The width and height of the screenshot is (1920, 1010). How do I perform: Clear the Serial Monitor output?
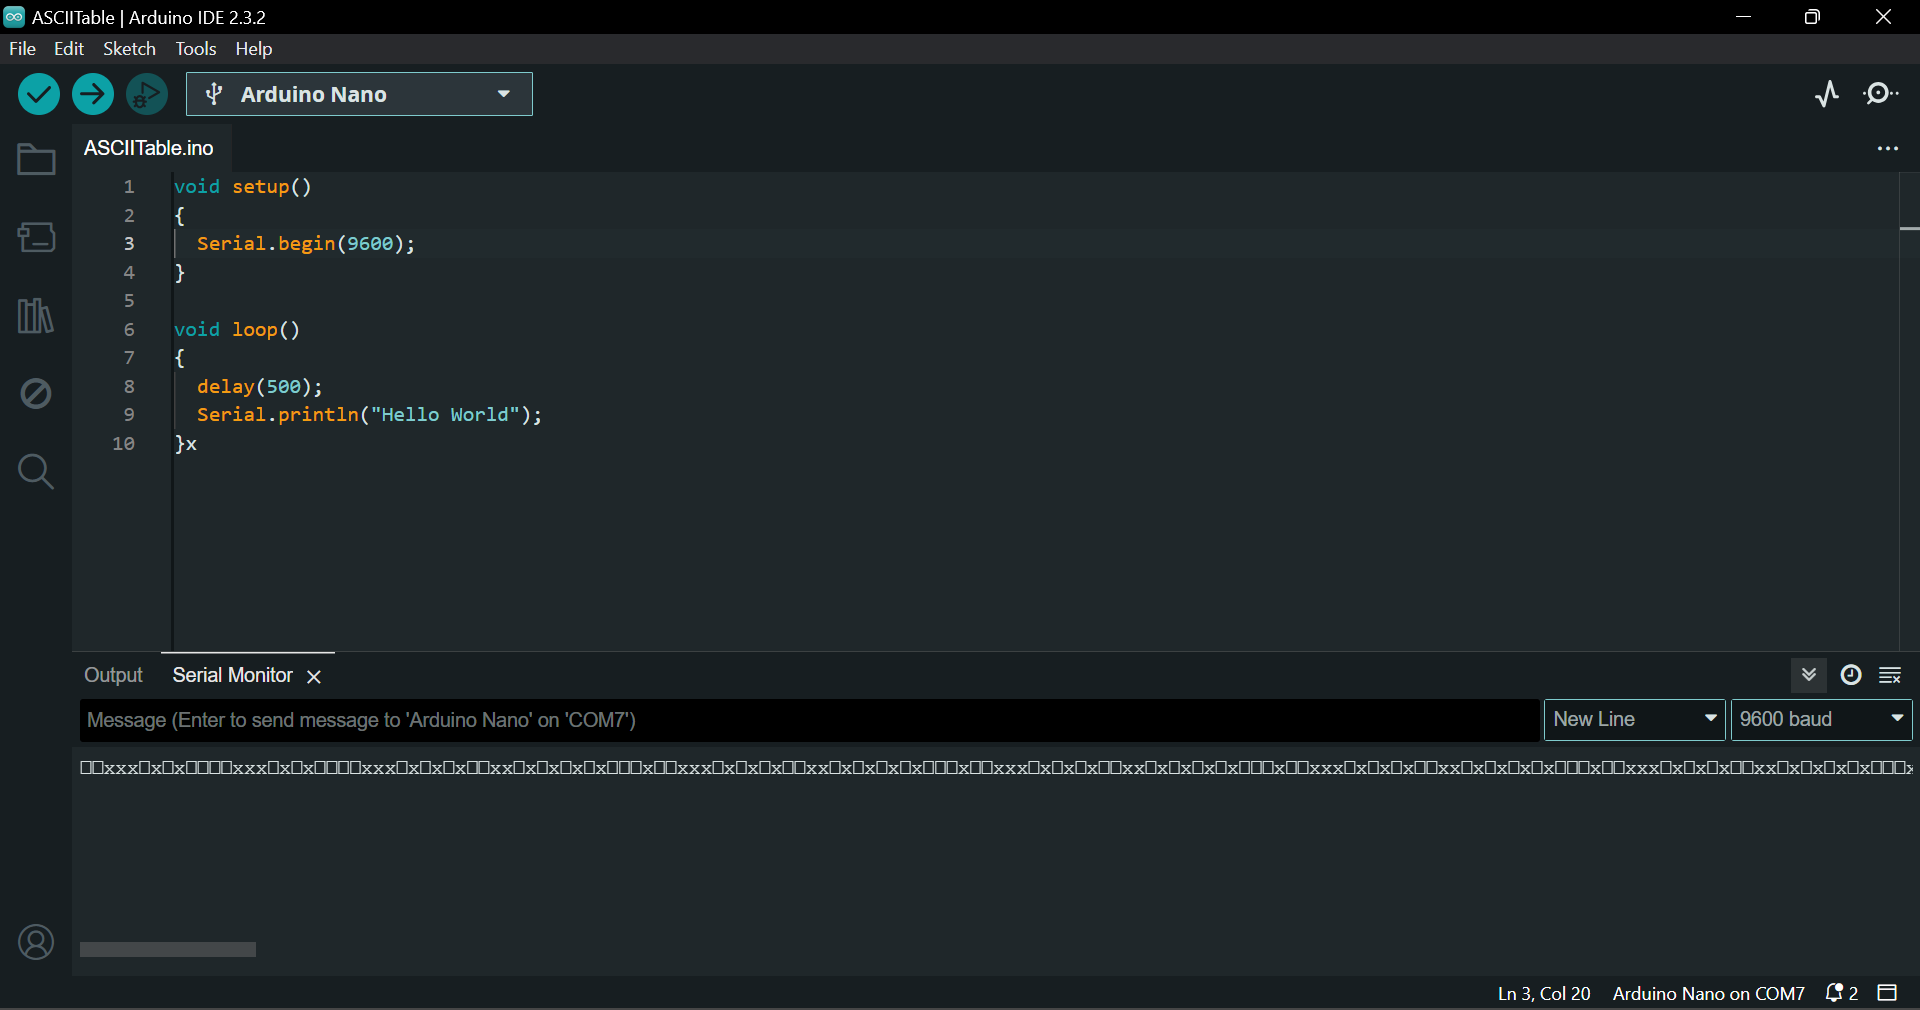[1890, 675]
